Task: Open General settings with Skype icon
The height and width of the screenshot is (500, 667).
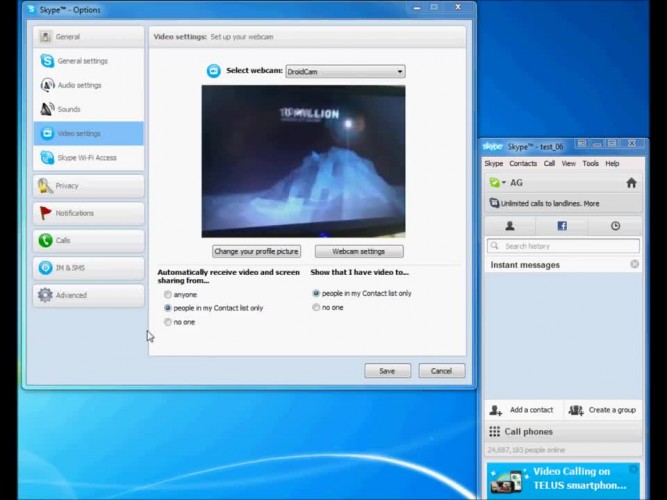Action: 47,61
